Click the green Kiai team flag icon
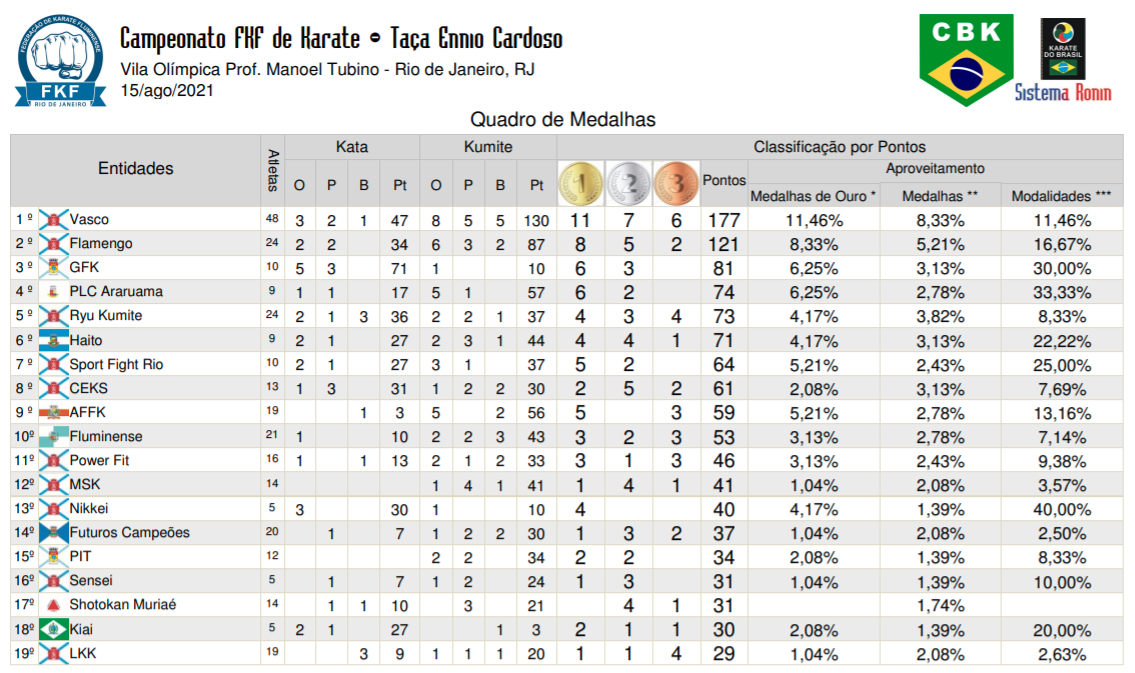This screenshot has width=1135, height=673. pyautogui.click(x=53, y=630)
